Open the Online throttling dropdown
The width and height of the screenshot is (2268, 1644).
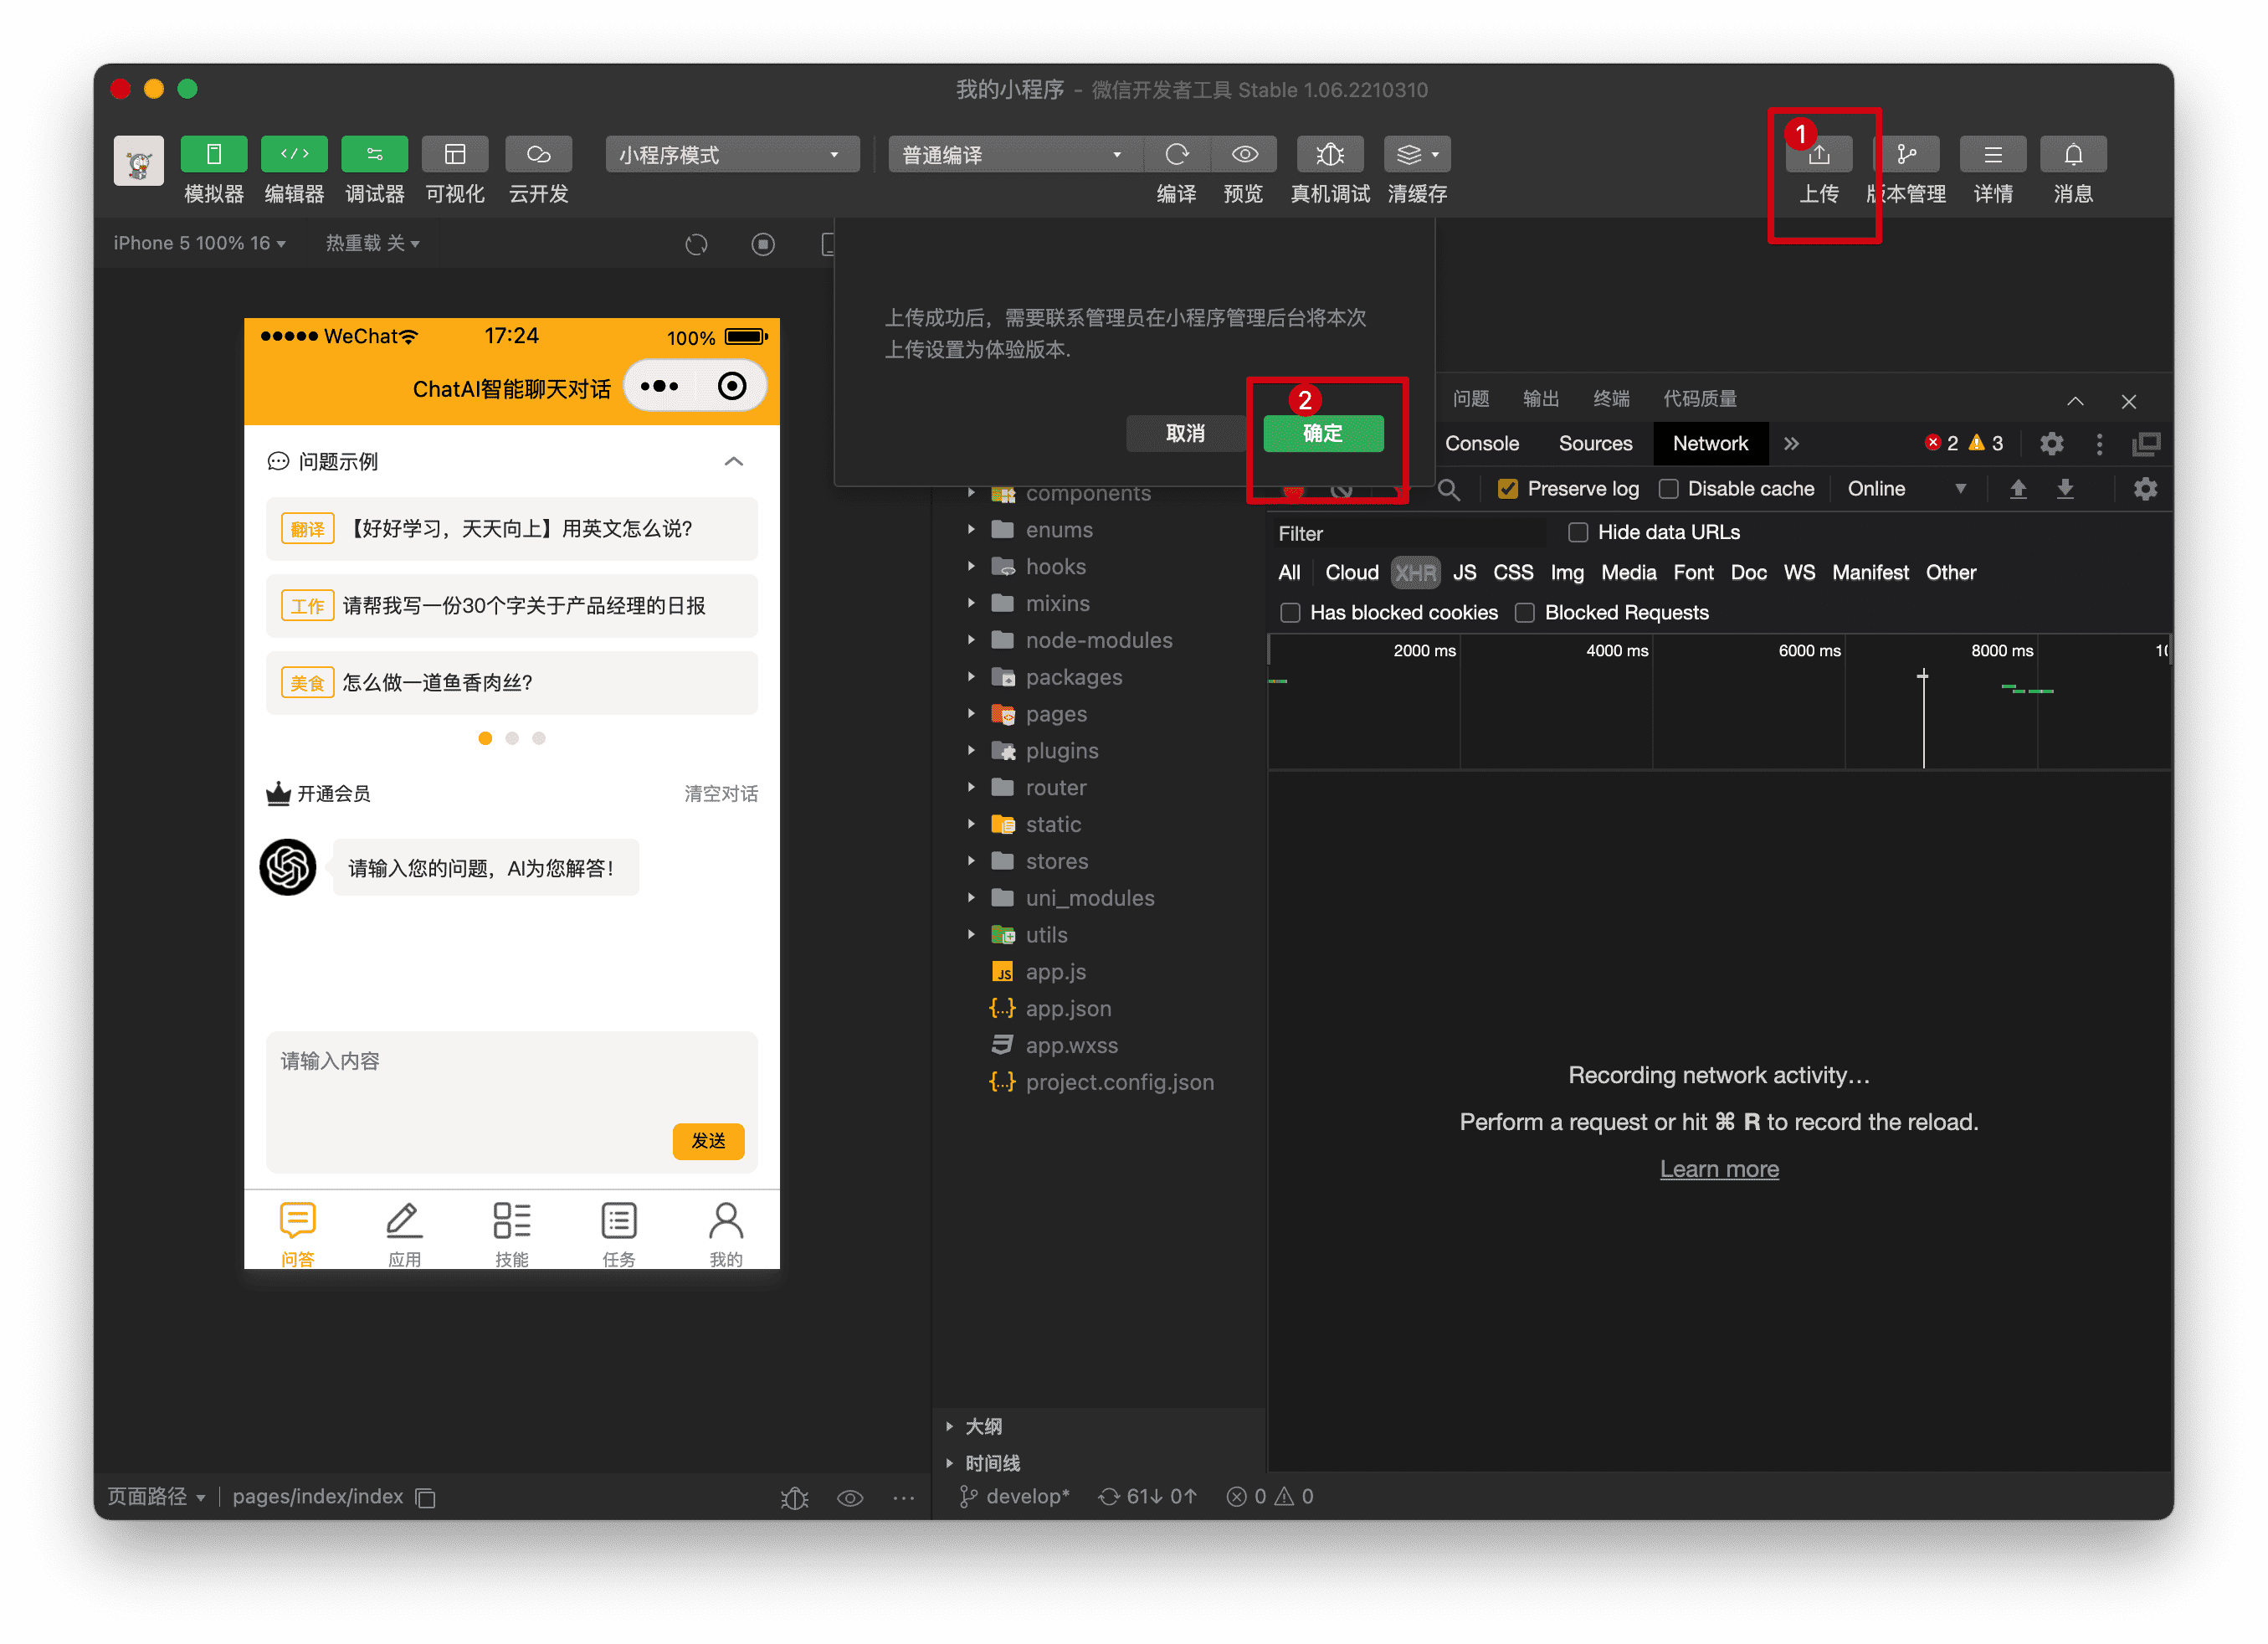pyautogui.click(x=1905, y=489)
